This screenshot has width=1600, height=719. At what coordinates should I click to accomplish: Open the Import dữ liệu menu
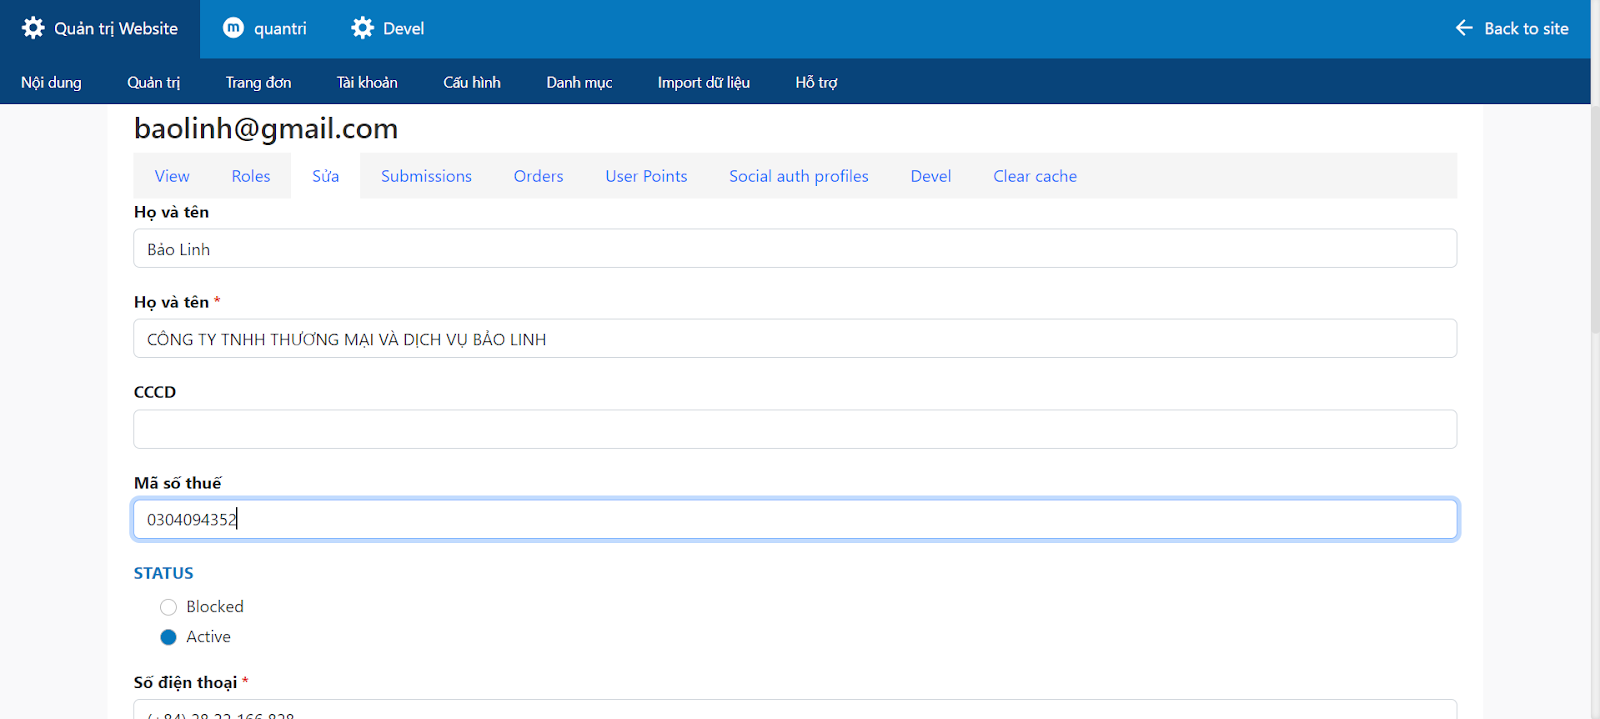703,82
